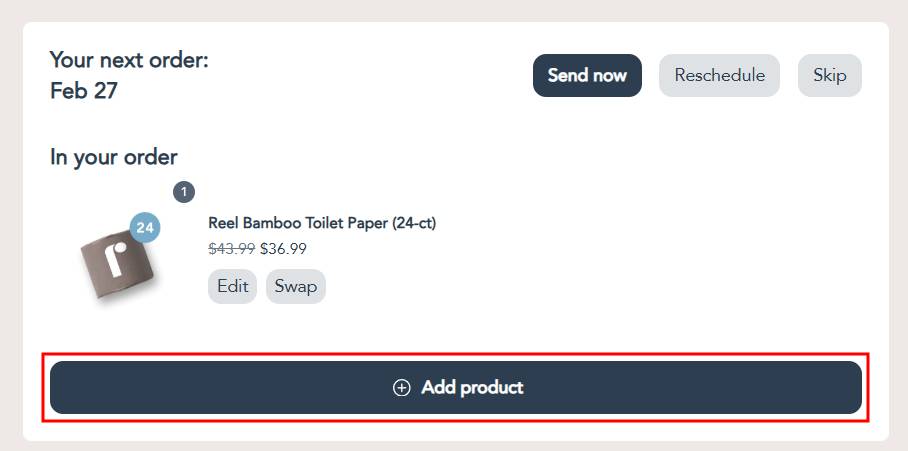The image size is (908, 451).
Task: Click the blue 24 count badge
Action: [145, 228]
